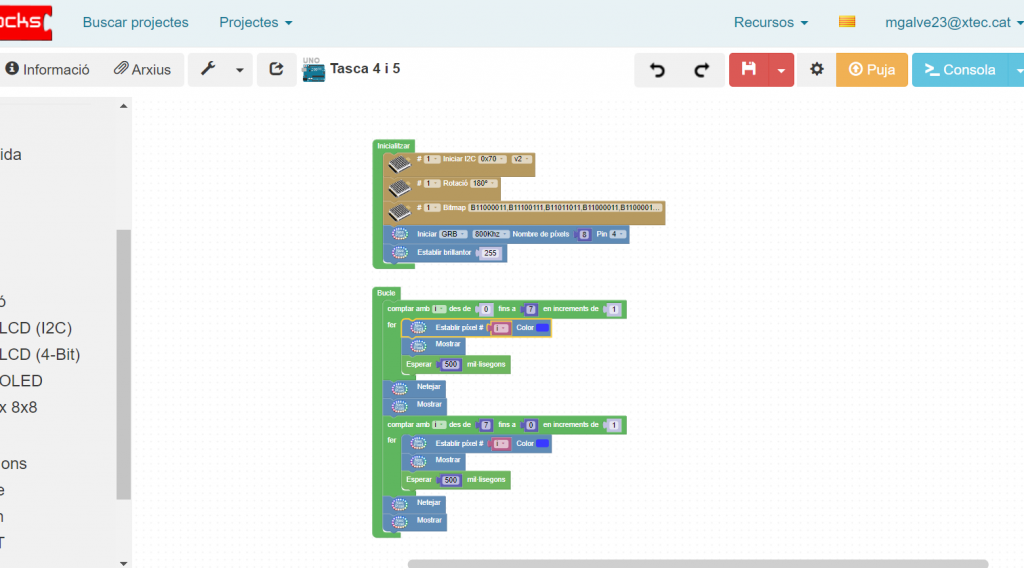Click the Catalan flag language icon
1024x568 pixels.
847,22
